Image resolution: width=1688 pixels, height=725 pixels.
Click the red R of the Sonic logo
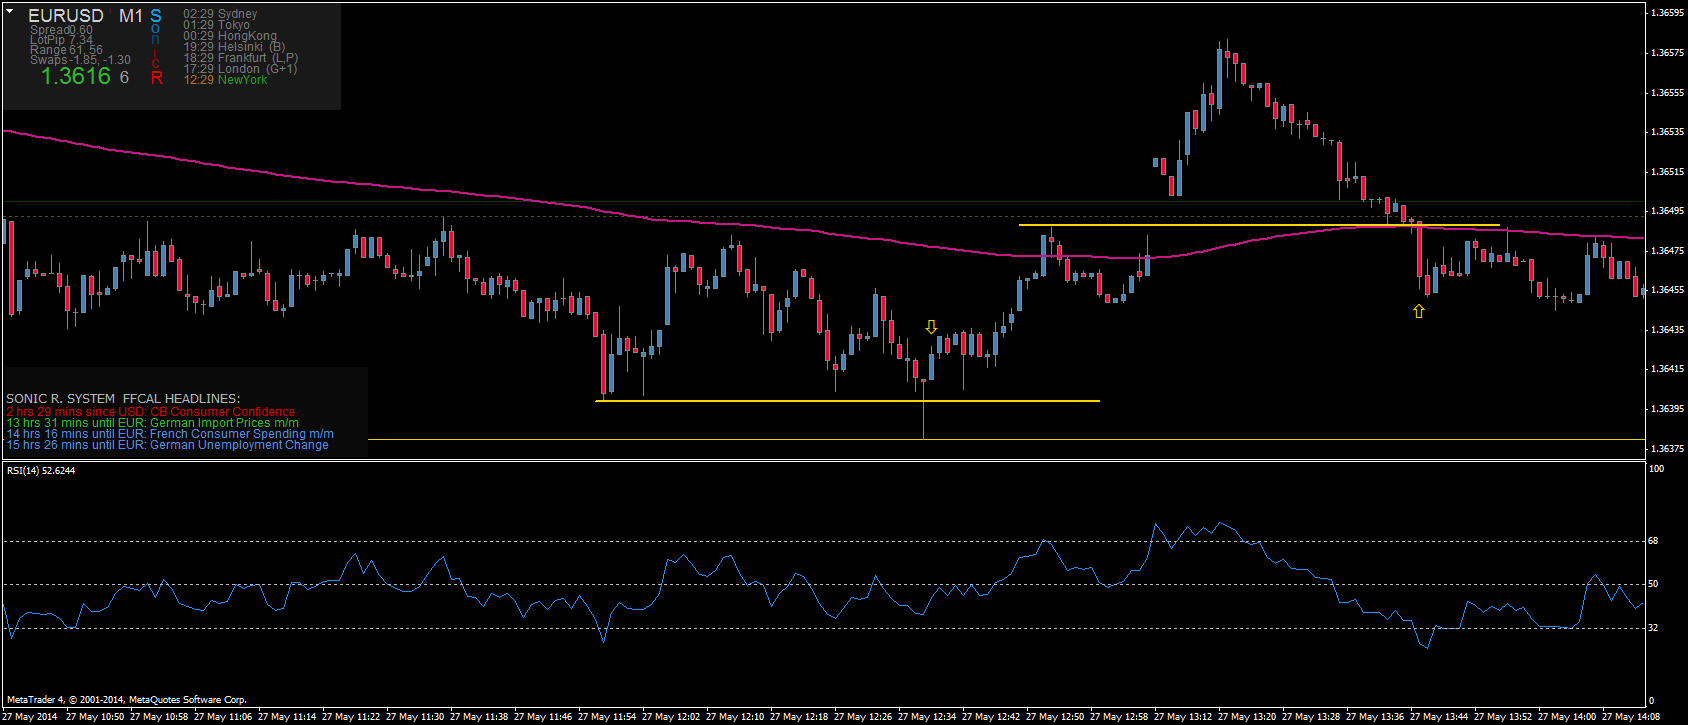click(157, 77)
